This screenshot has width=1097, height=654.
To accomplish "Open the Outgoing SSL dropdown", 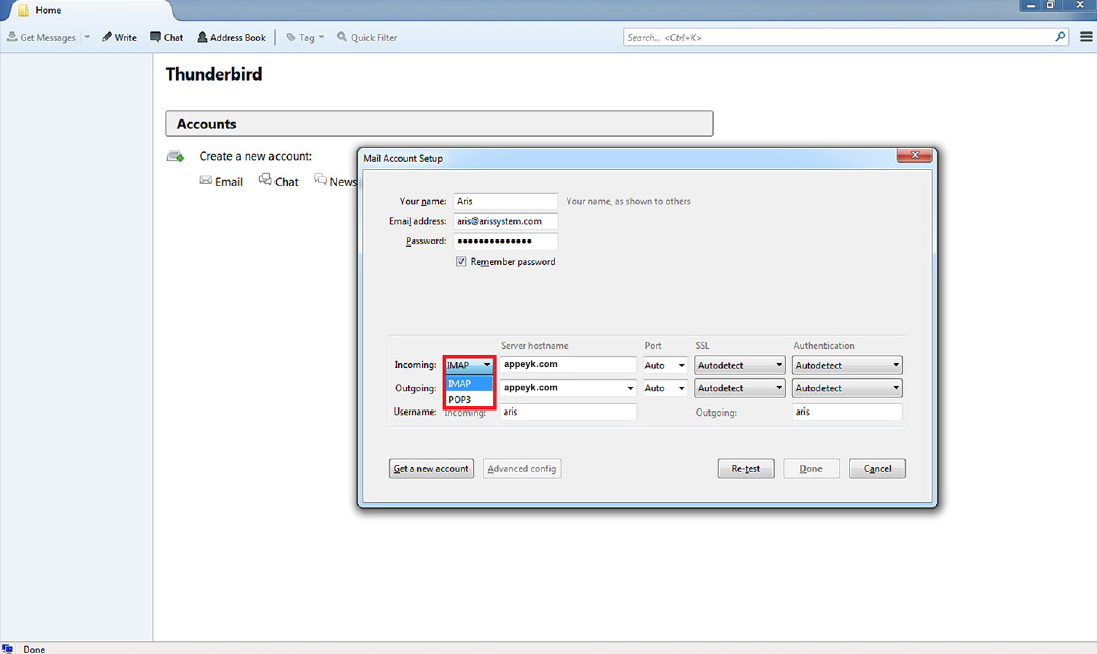I will [739, 388].
